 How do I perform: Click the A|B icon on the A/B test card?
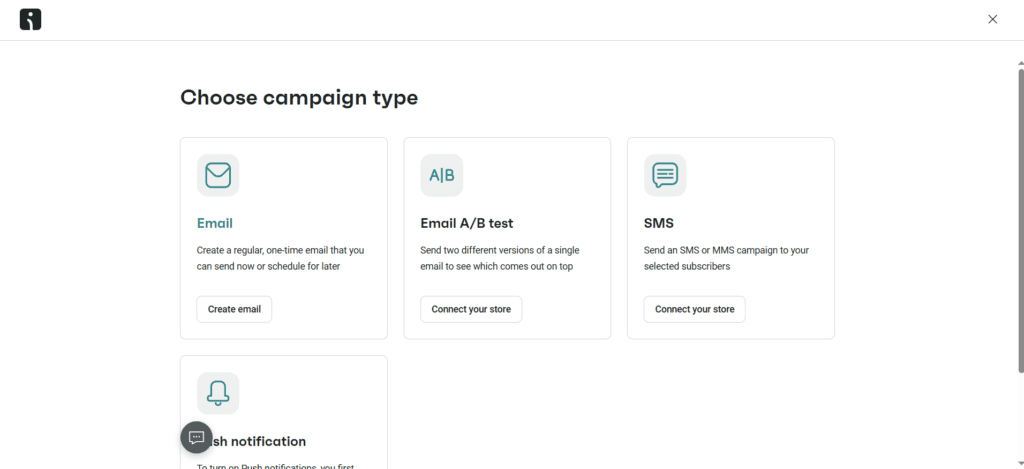pyautogui.click(x=441, y=175)
